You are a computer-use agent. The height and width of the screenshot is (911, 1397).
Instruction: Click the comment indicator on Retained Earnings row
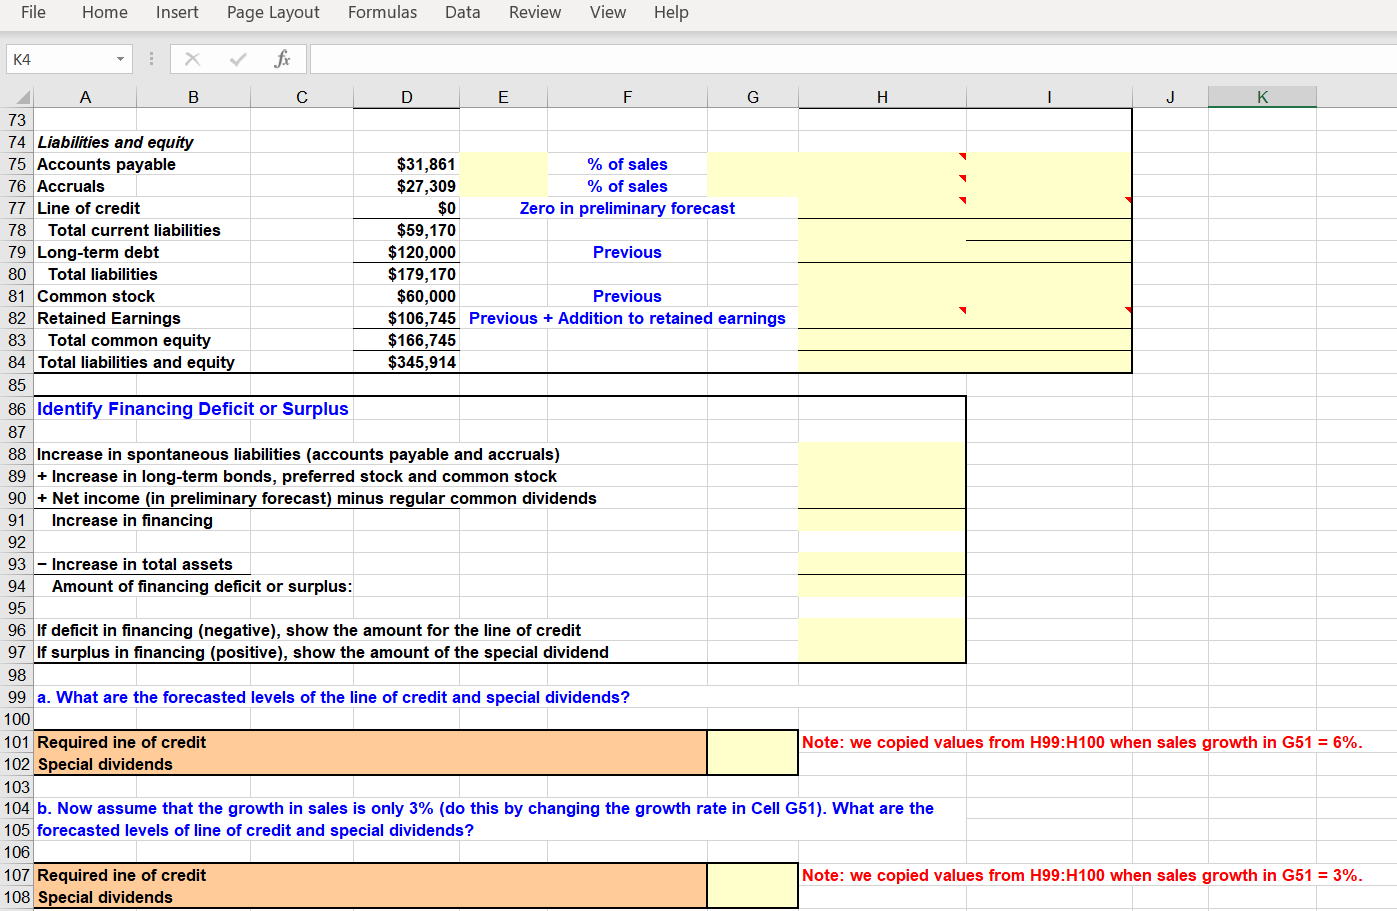(x=962, y=310)
